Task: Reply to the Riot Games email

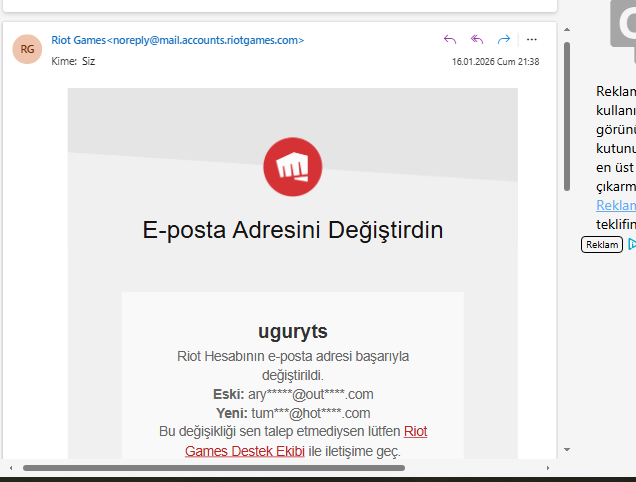Action: (x=450, y=39)
